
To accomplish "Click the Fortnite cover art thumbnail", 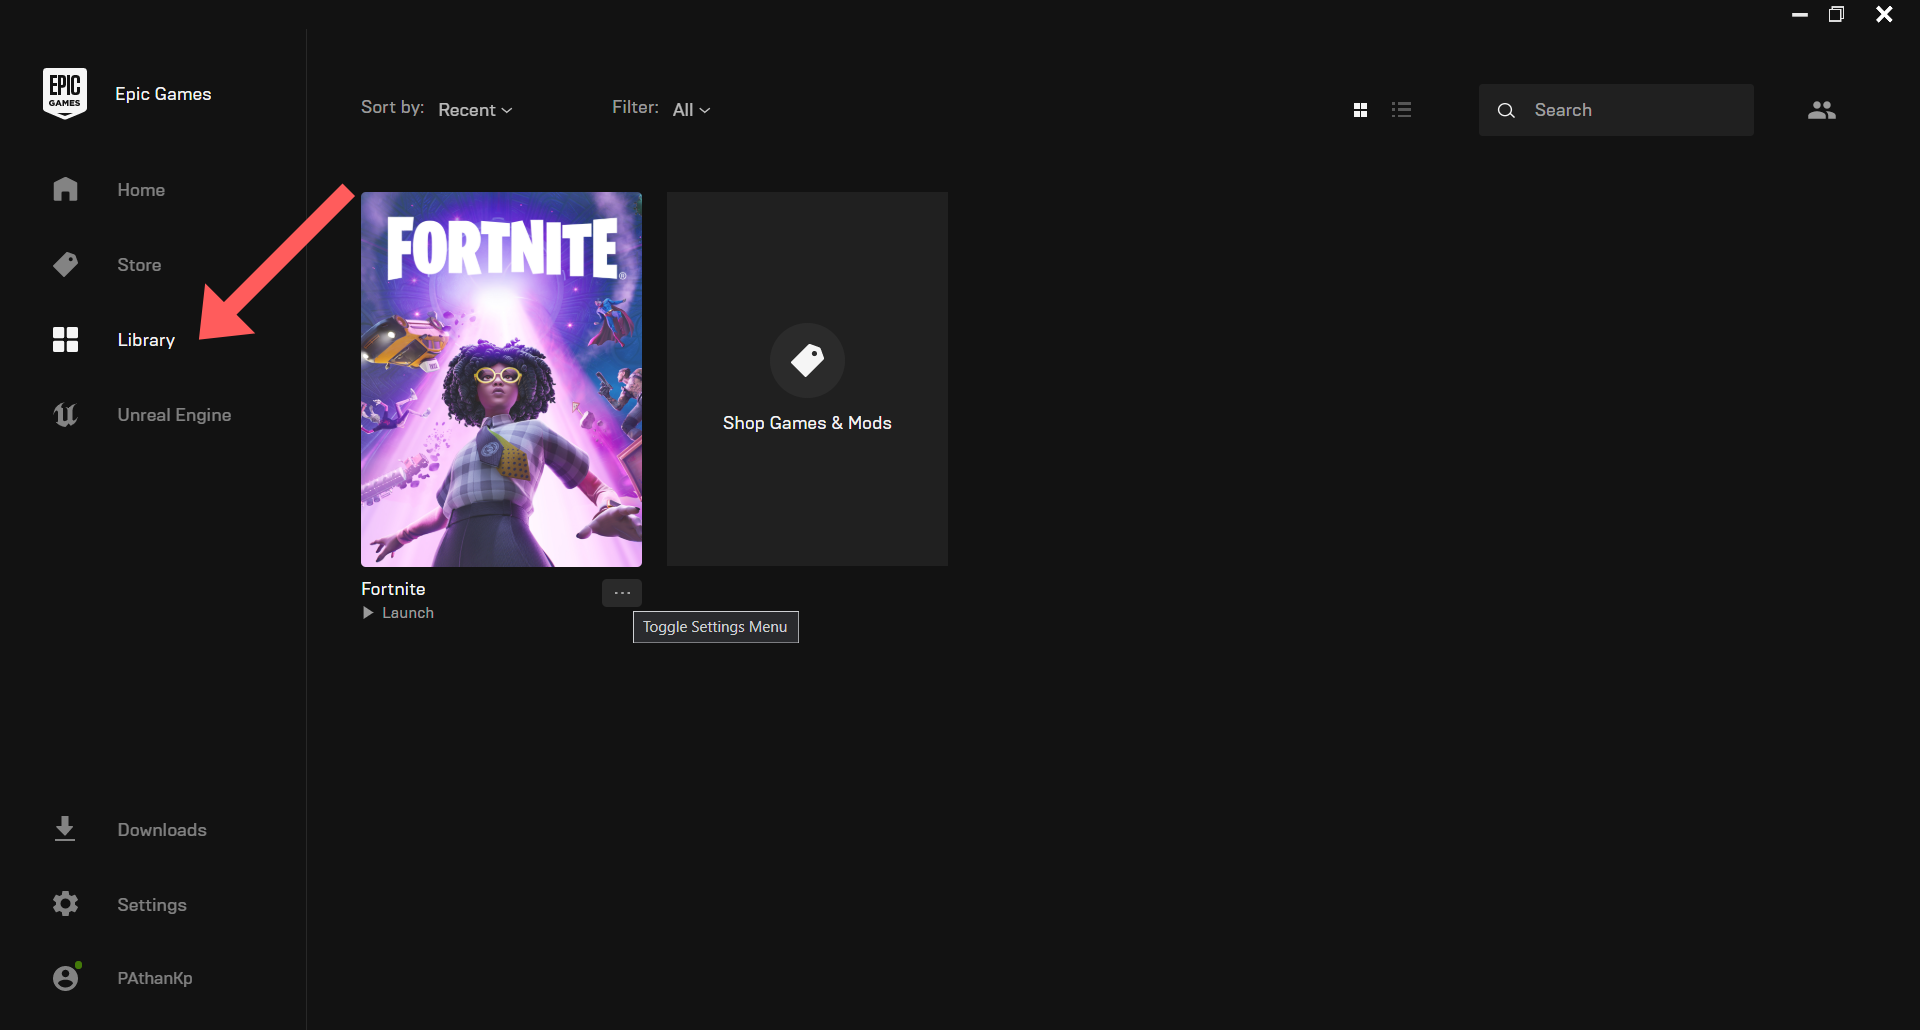I will click(x=501, y=380).
